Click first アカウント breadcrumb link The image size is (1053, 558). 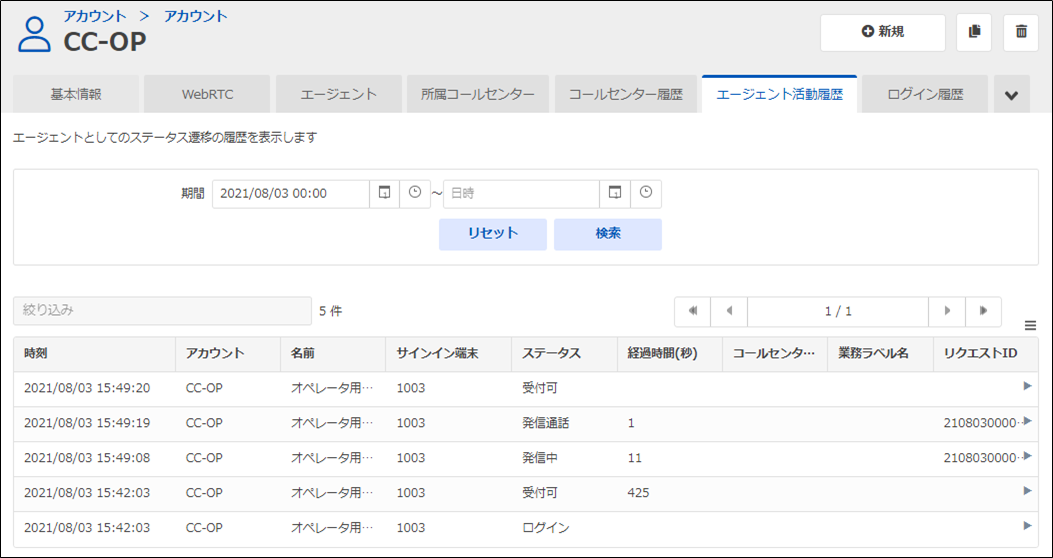pos(95,15)
